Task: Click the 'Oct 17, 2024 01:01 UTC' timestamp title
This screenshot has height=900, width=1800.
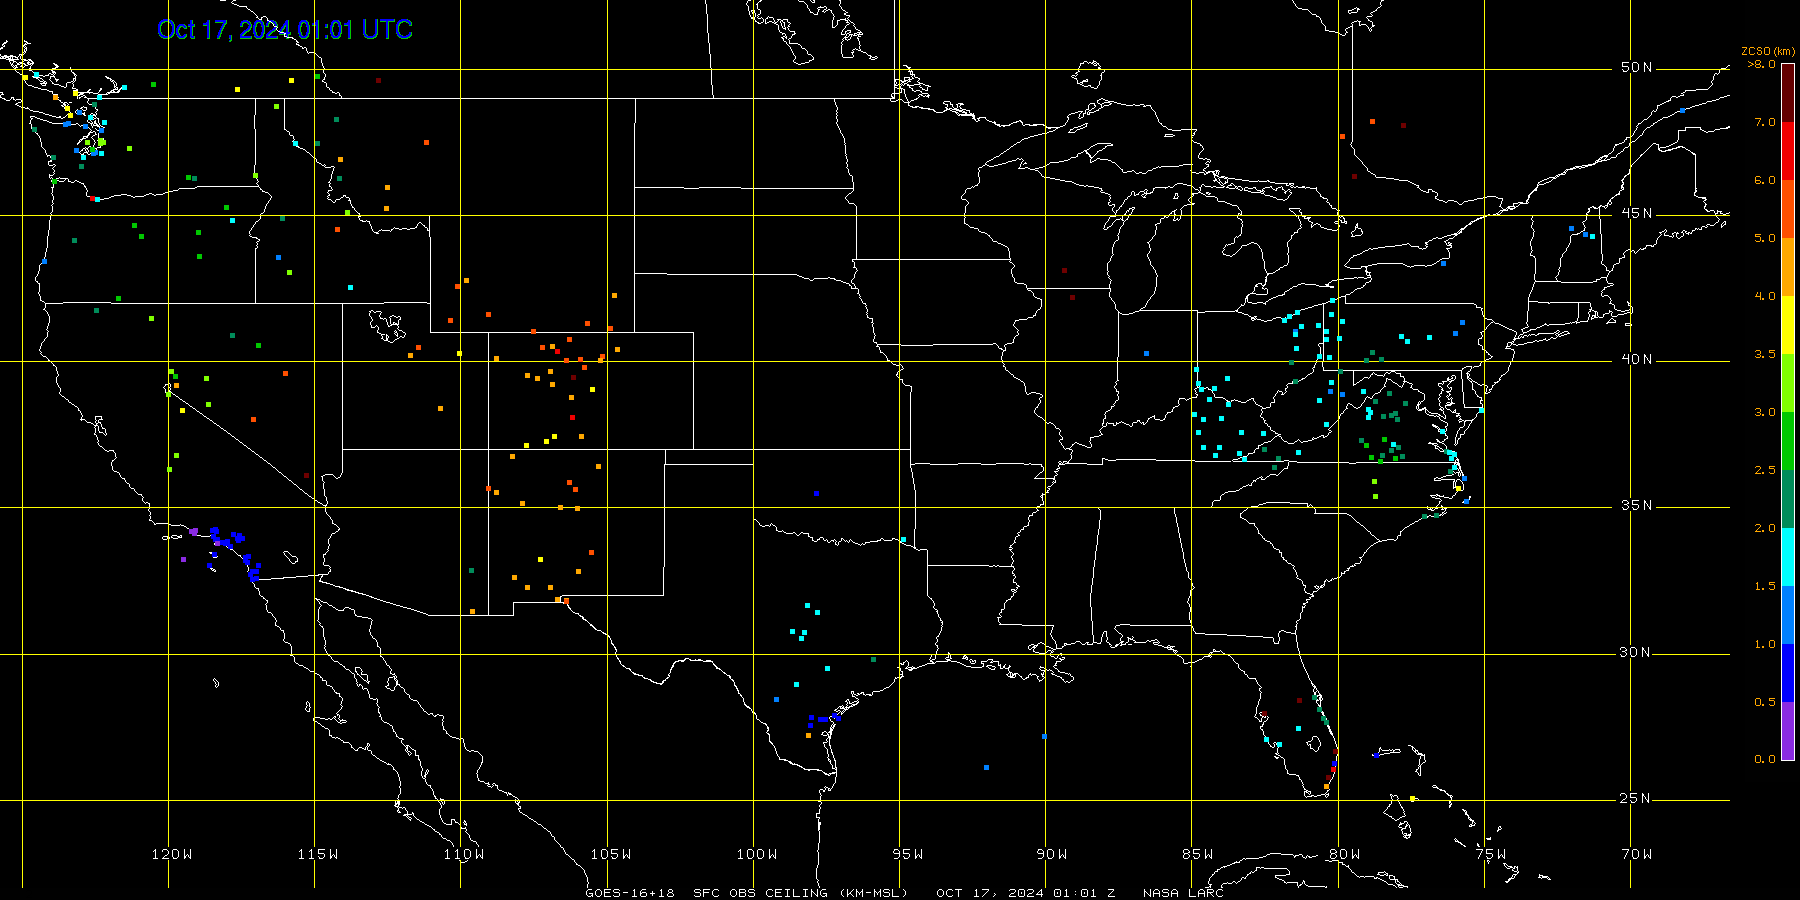Action: [x=285, y=30]
